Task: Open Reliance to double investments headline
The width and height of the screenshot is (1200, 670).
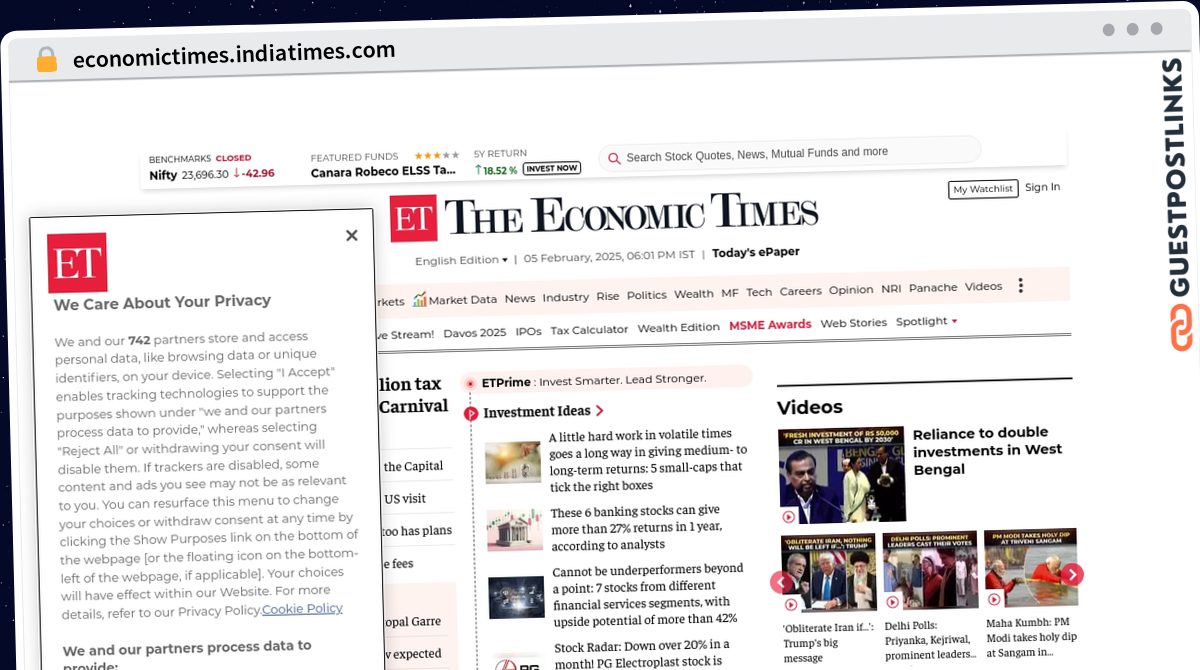Action: point(987,451)
